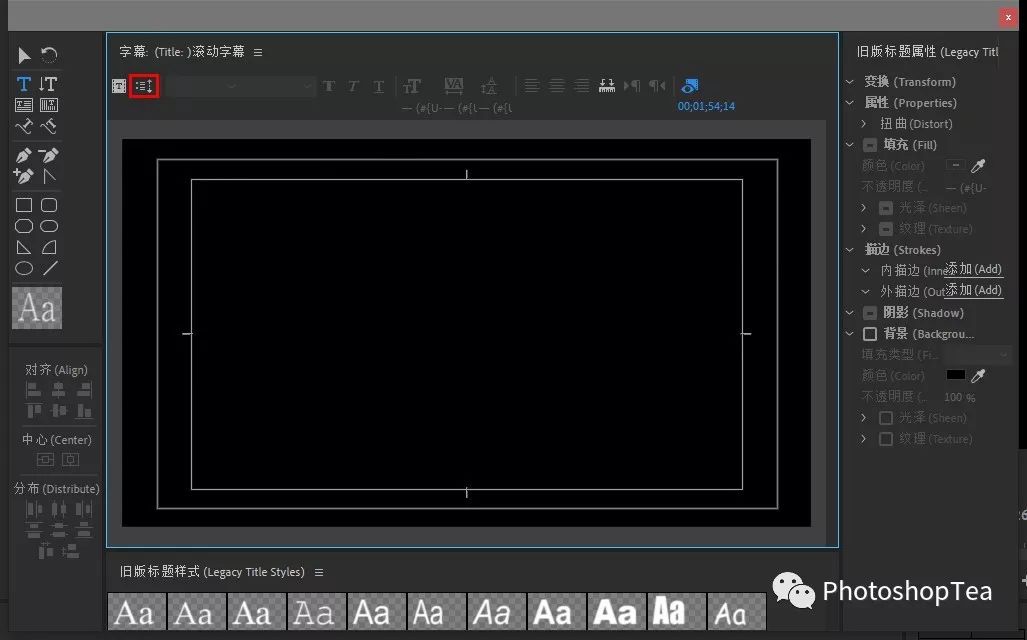1027x640 pixels.
Task: Center align text
Action: (x=557, y=86)
